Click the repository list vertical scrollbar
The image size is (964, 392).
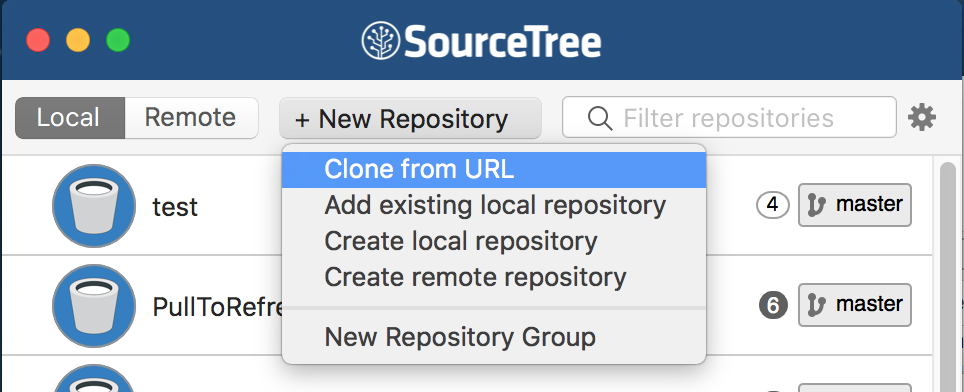[948, 274]
